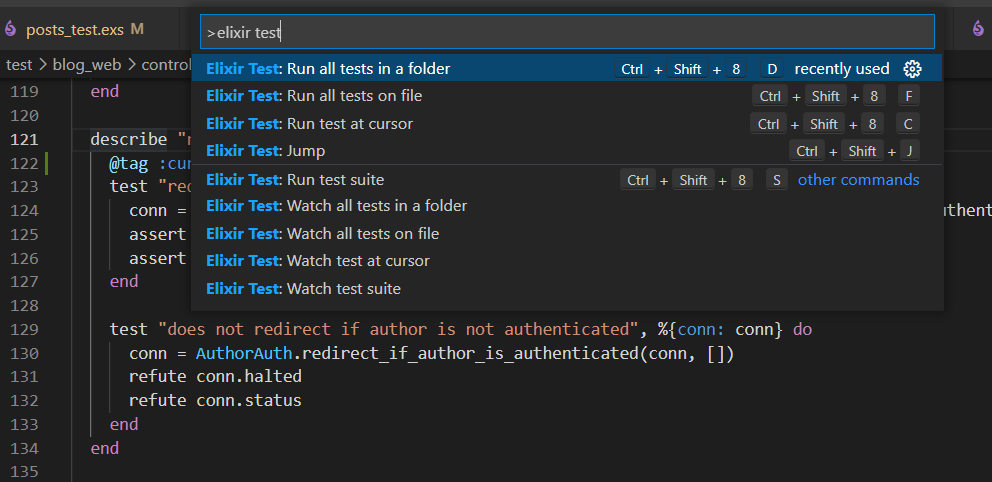
Task: Click the 'test' breadcrumb segment
Action: [19, 65]
